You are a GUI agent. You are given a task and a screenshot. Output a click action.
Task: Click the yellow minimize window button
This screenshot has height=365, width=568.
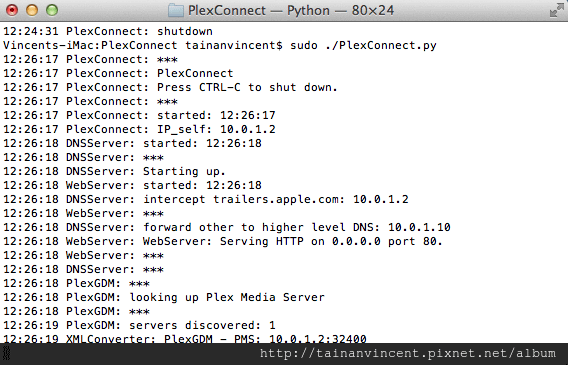[x=32, y=10]
